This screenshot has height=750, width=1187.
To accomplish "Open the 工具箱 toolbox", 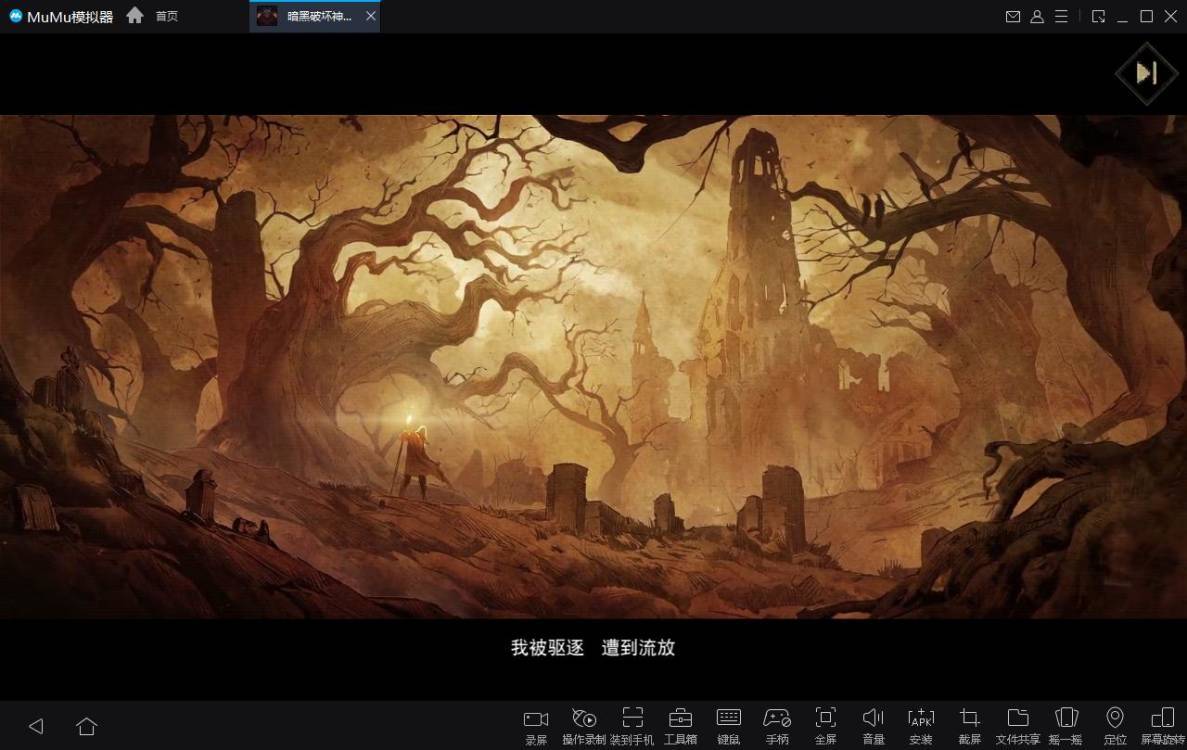I will 680,727.
